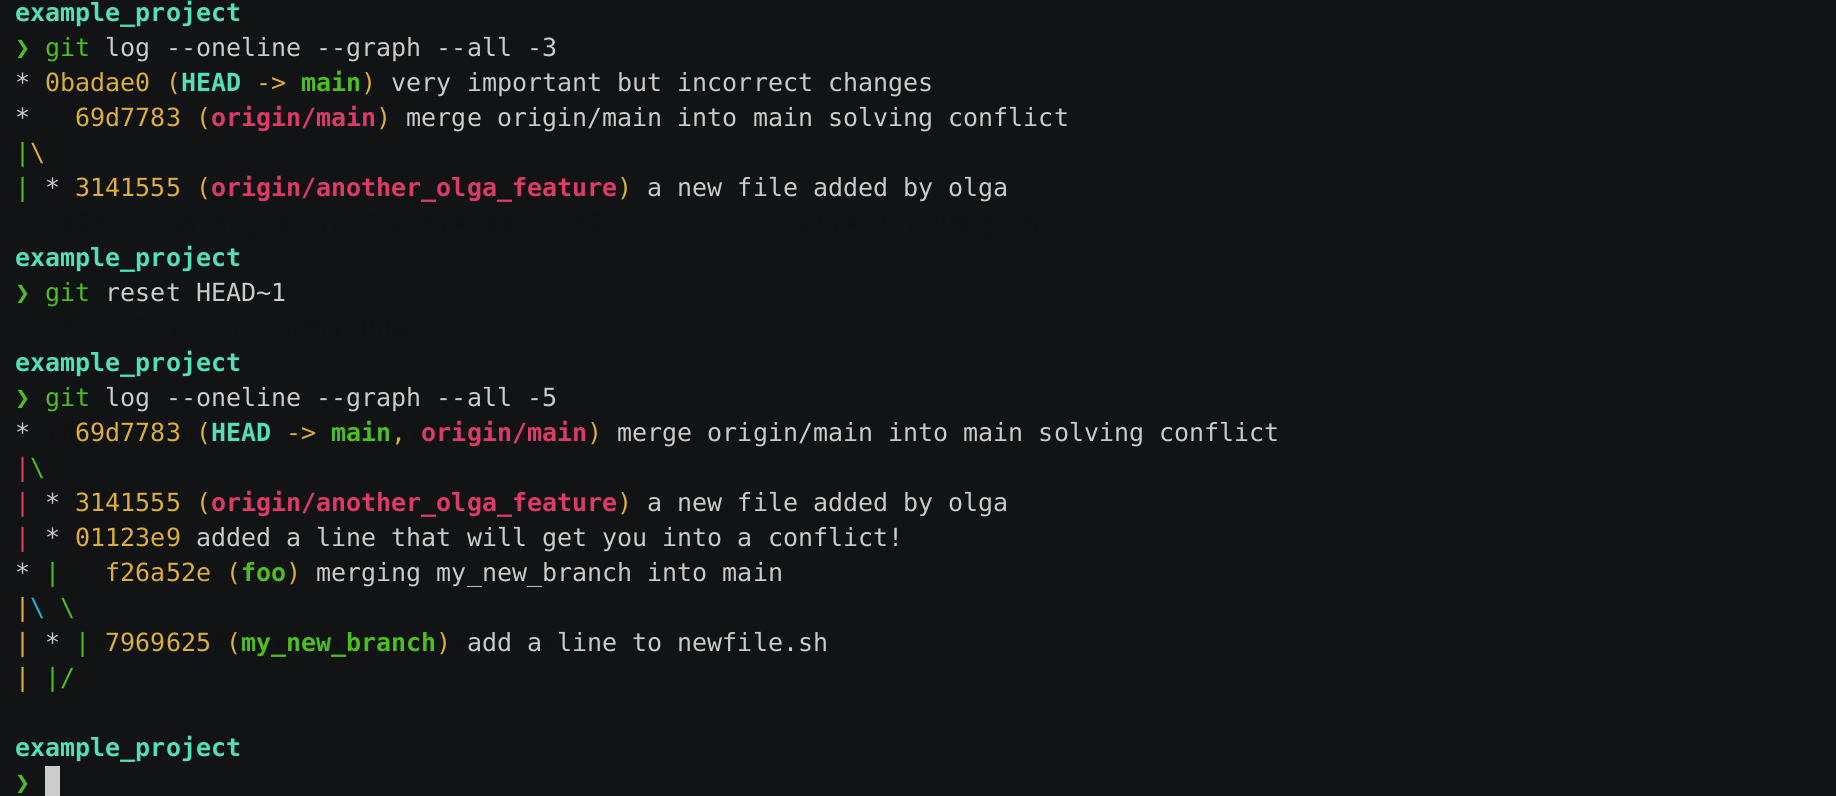This screenshot has height=796, width=1836.
Task: Click the '-5' argument in second log command
Action: pos(541,398)
